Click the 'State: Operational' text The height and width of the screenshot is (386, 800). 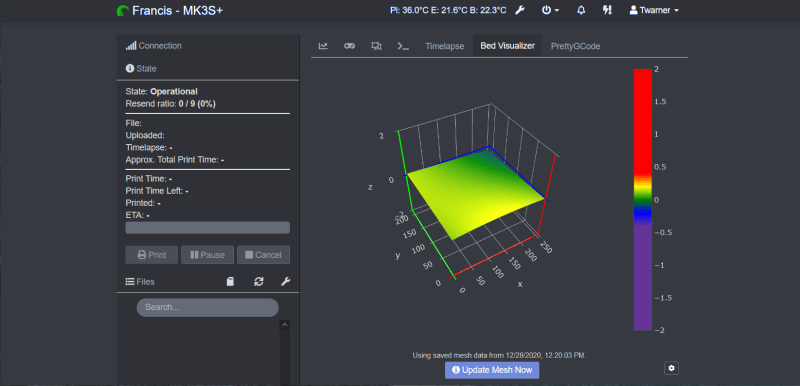(x=161, y=92)
